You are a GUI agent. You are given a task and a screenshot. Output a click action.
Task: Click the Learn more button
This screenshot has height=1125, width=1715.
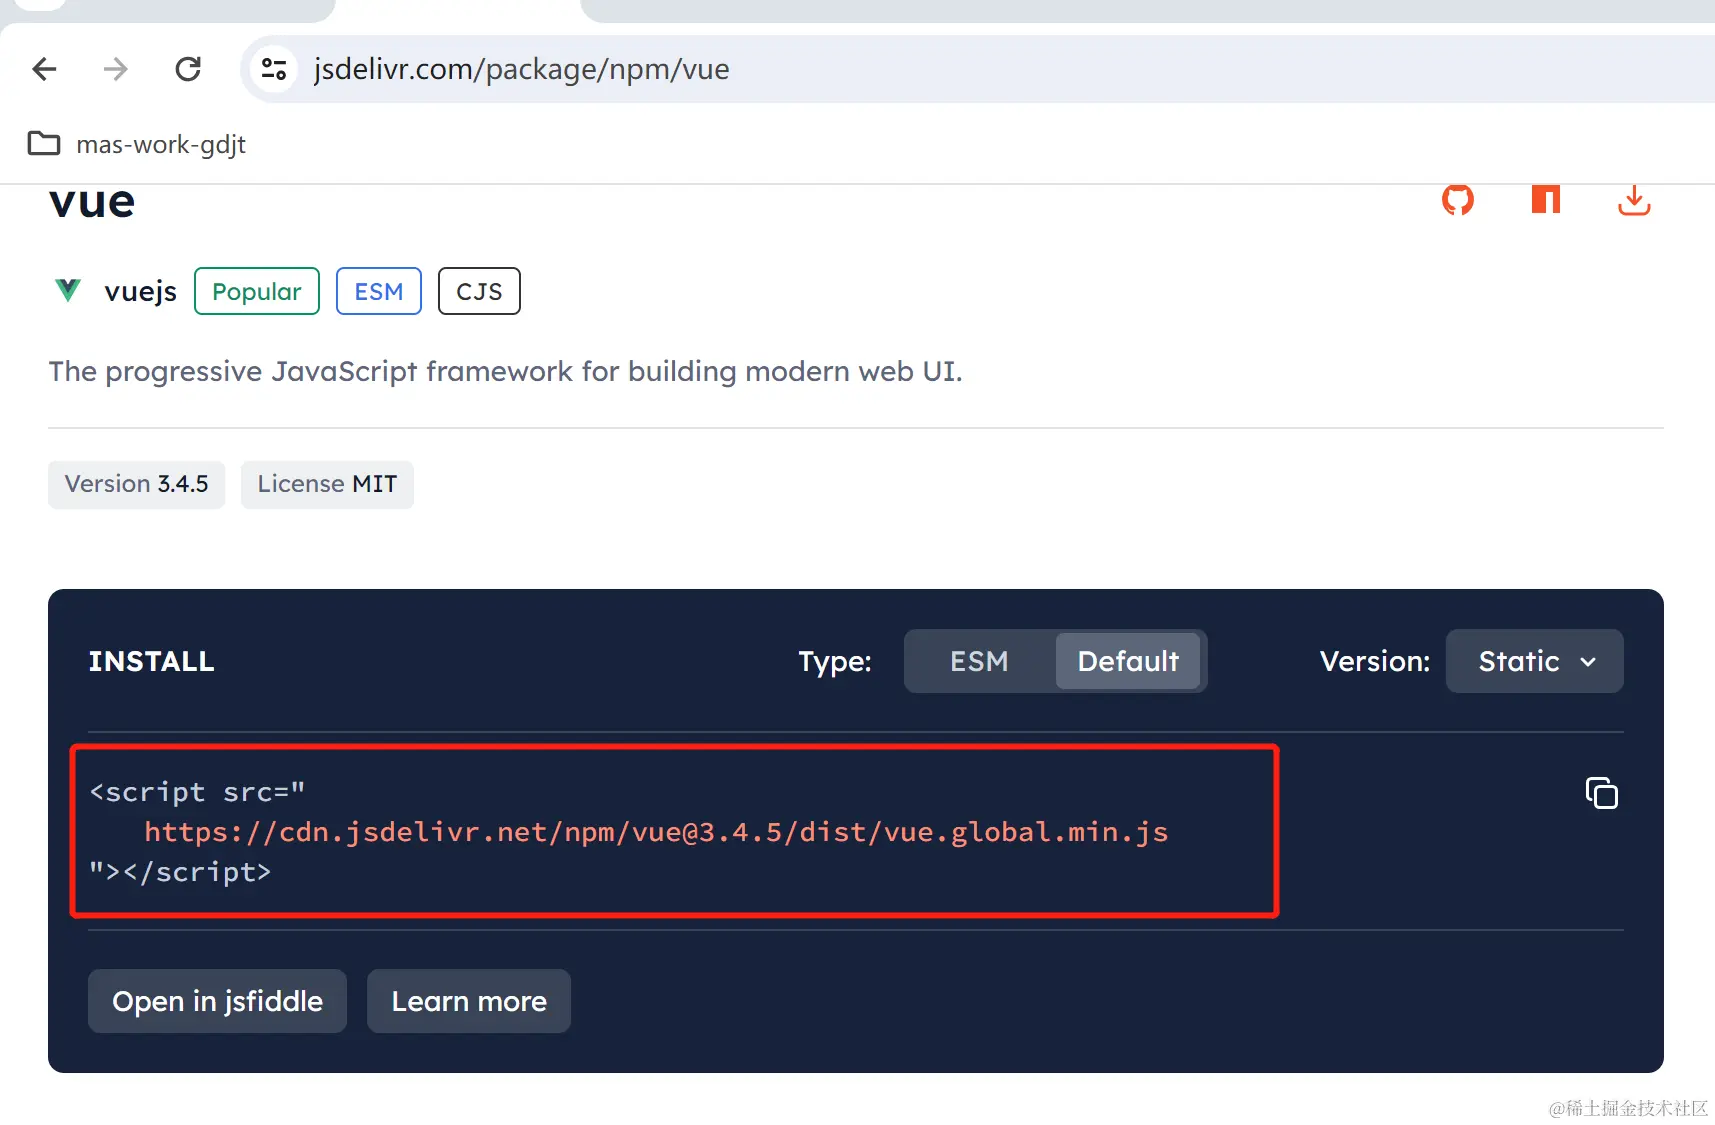coord(468,1001)
